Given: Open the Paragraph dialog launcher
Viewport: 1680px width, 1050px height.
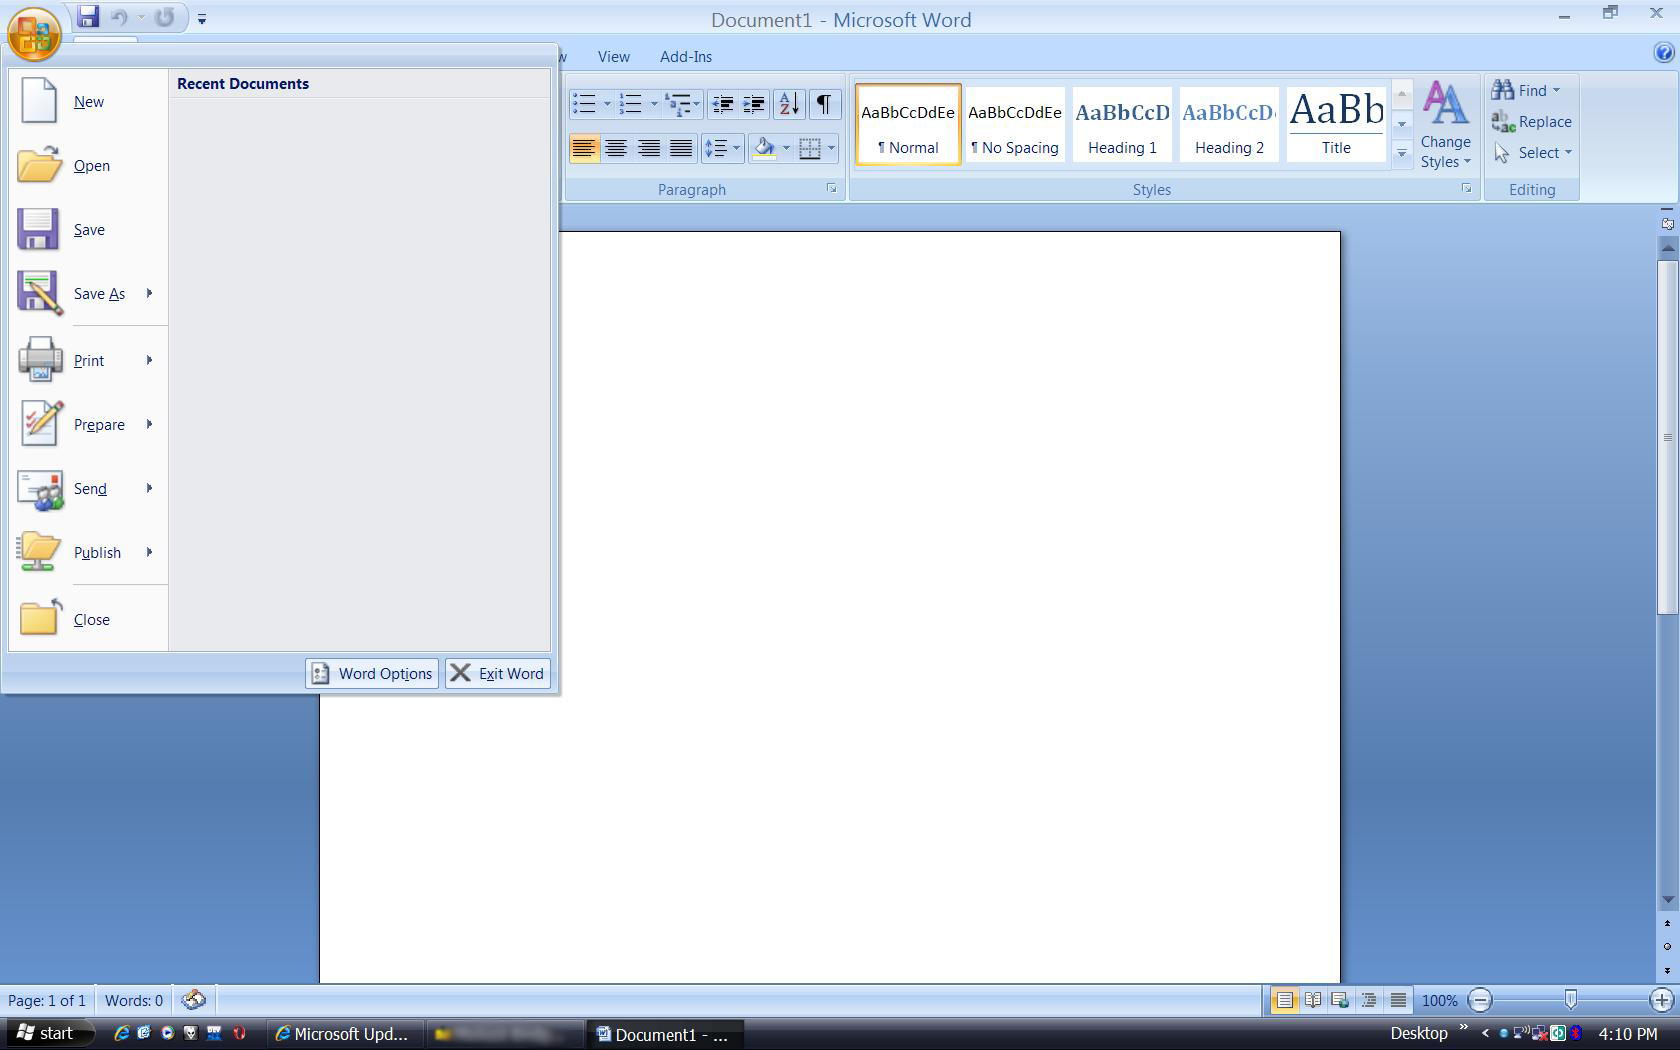Looking at the screenshot, I should (x=831, y=188).
